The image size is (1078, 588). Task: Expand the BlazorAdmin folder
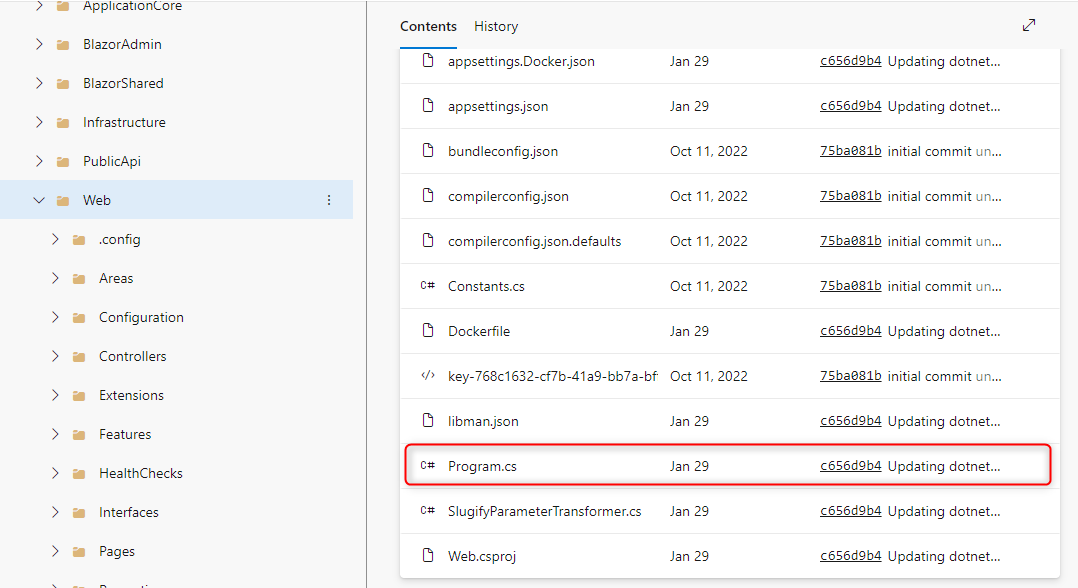(x=39, y=44)
